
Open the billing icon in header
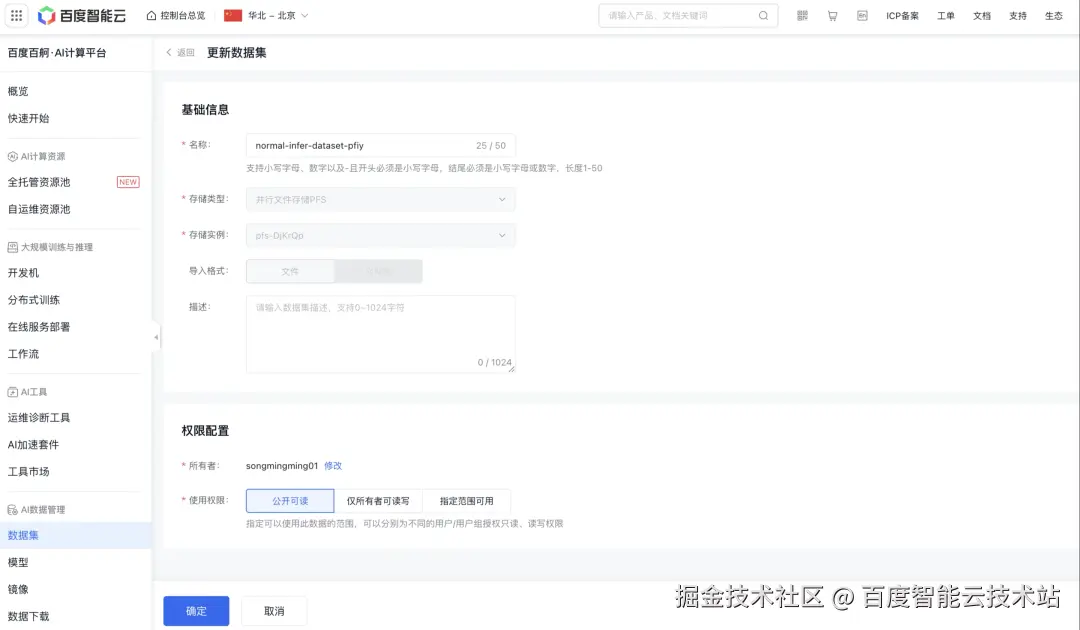(862, 15)
